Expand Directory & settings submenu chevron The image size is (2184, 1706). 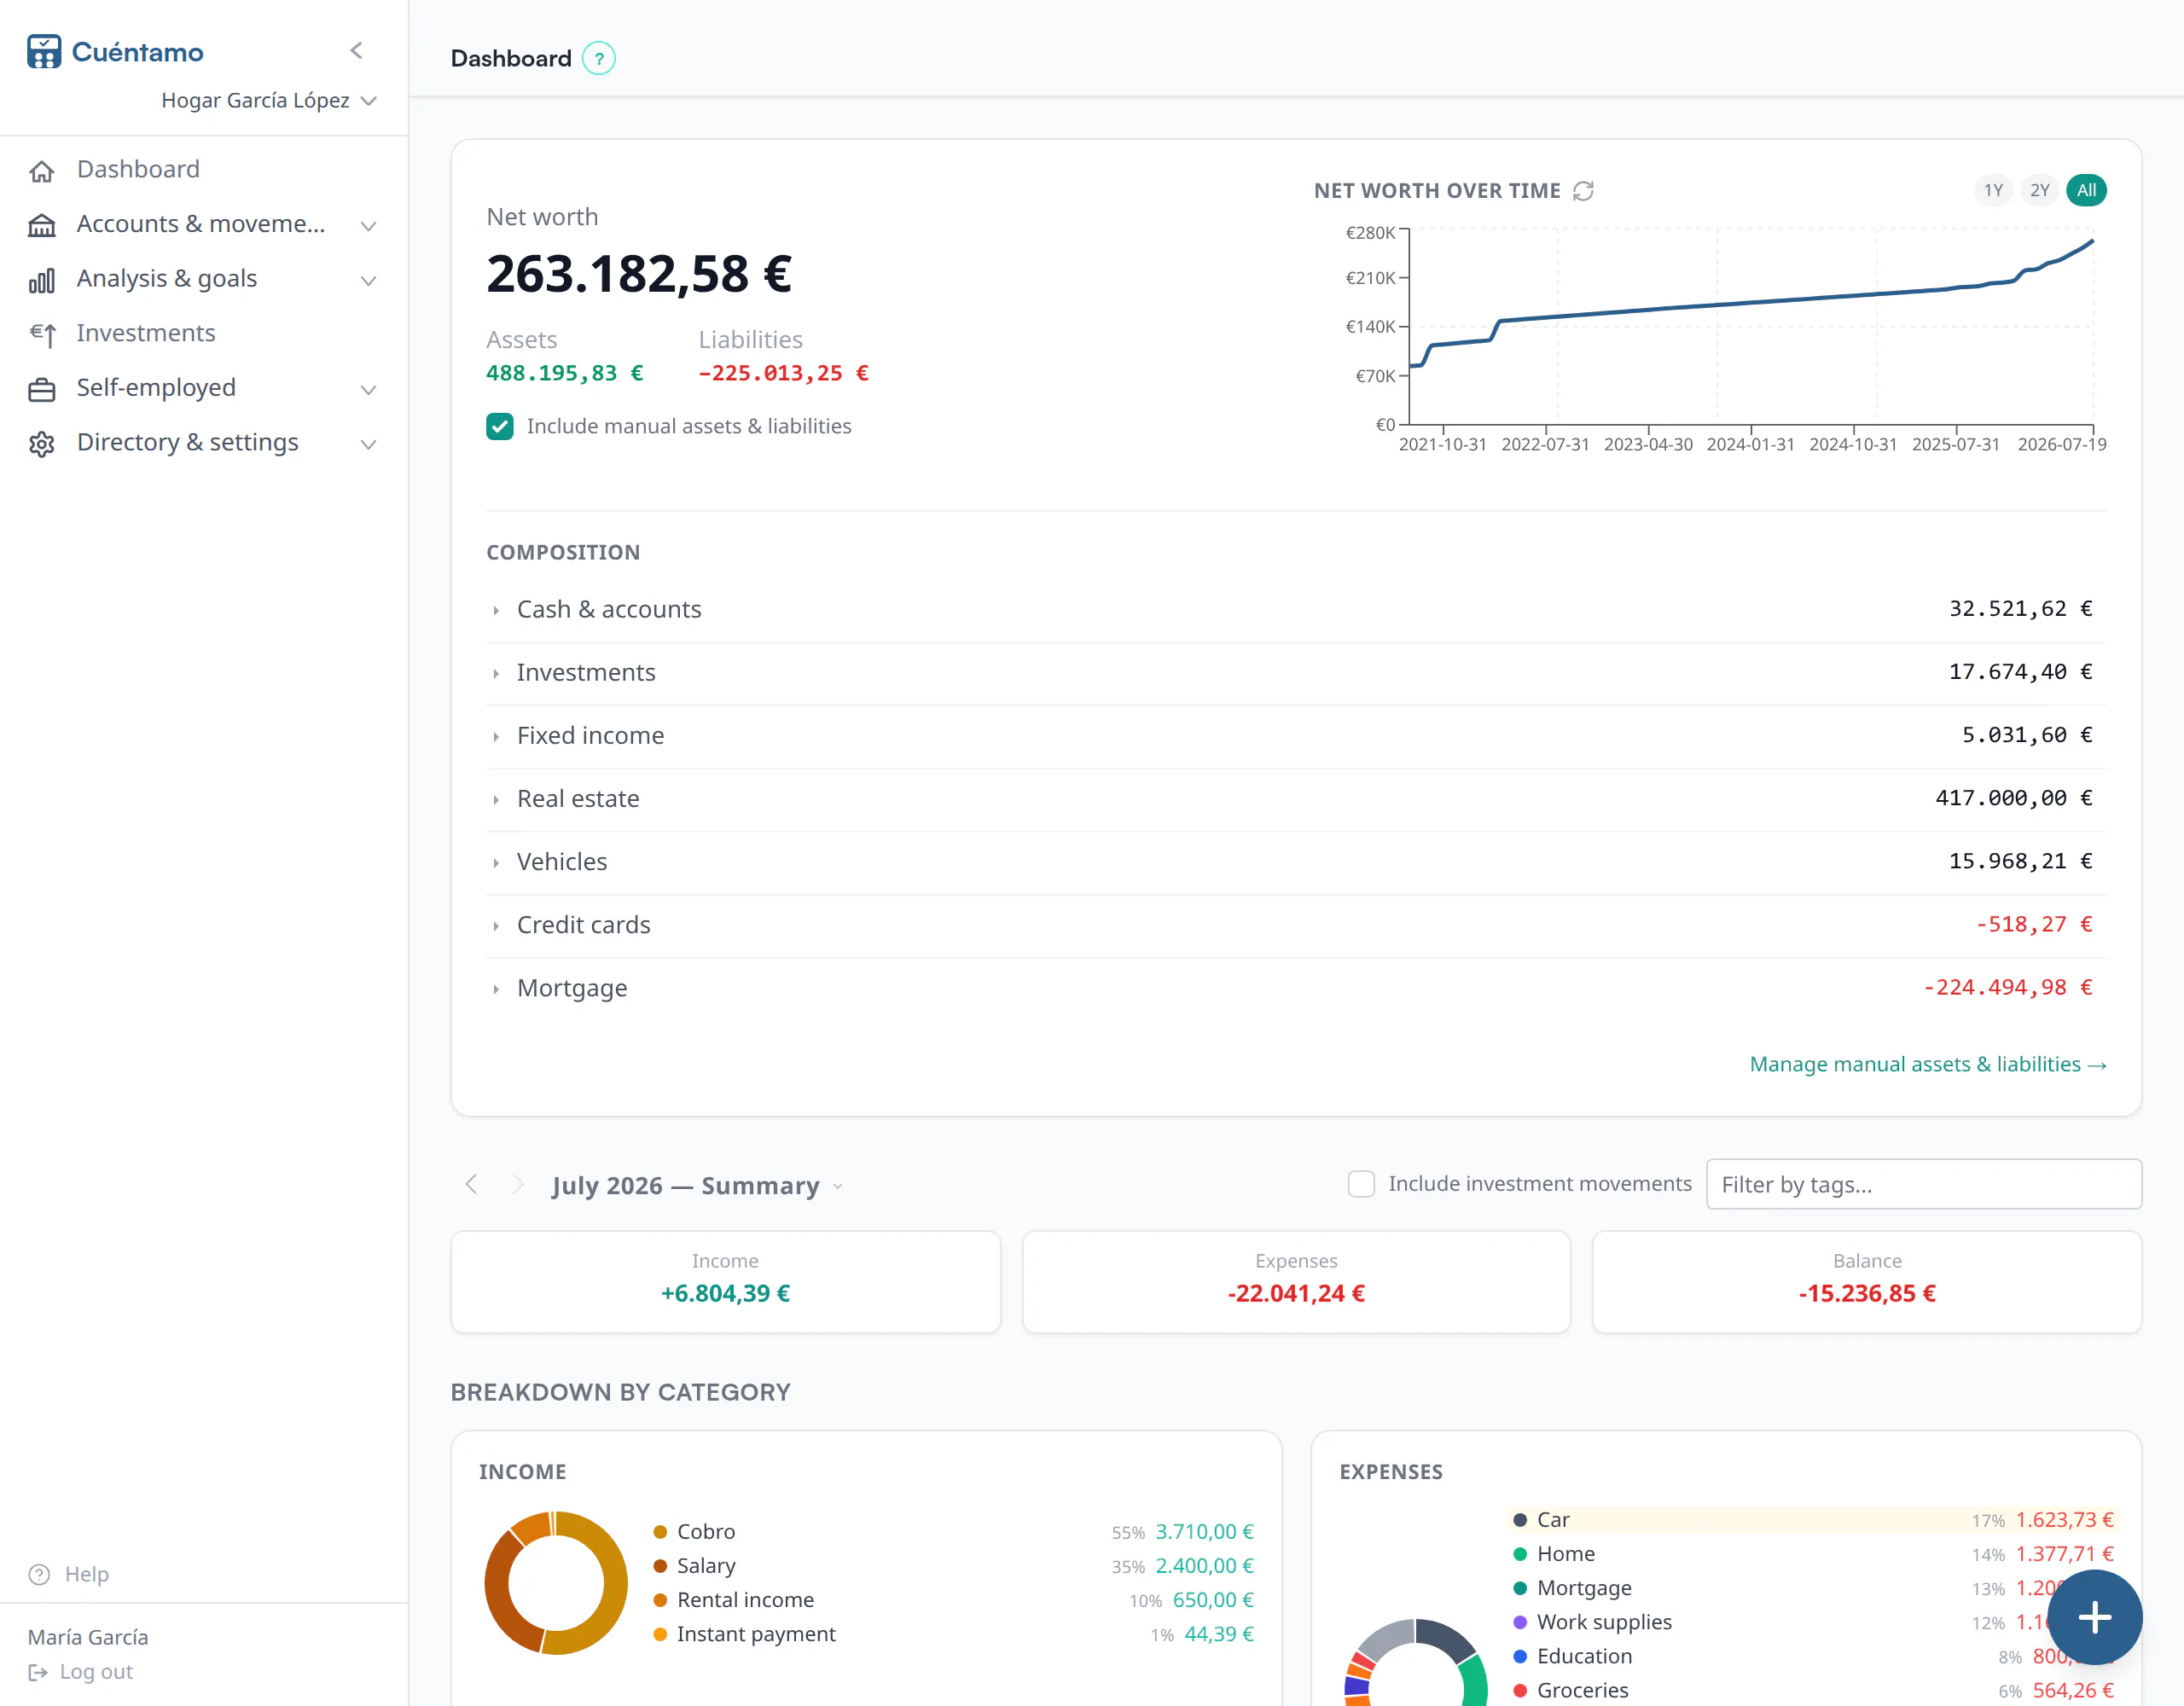[368, 444]
